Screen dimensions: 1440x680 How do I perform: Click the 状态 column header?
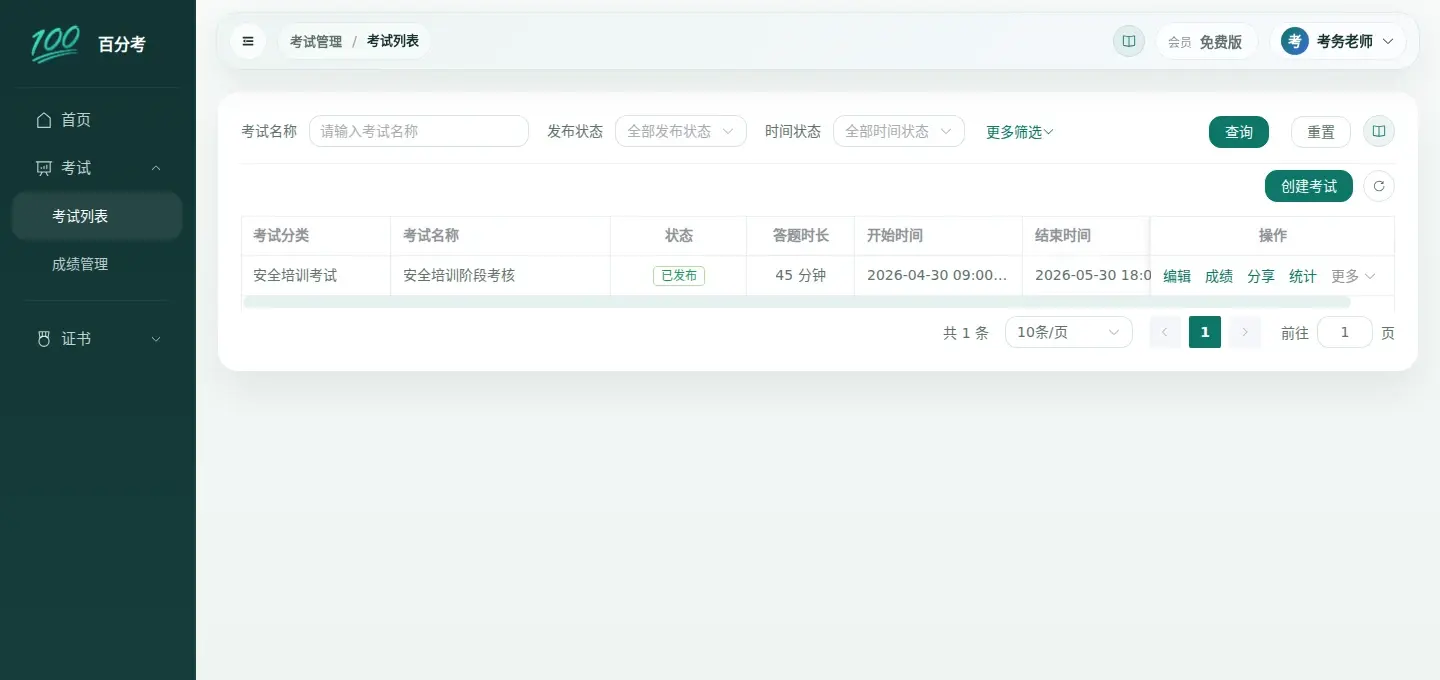(x=679, y=236)
